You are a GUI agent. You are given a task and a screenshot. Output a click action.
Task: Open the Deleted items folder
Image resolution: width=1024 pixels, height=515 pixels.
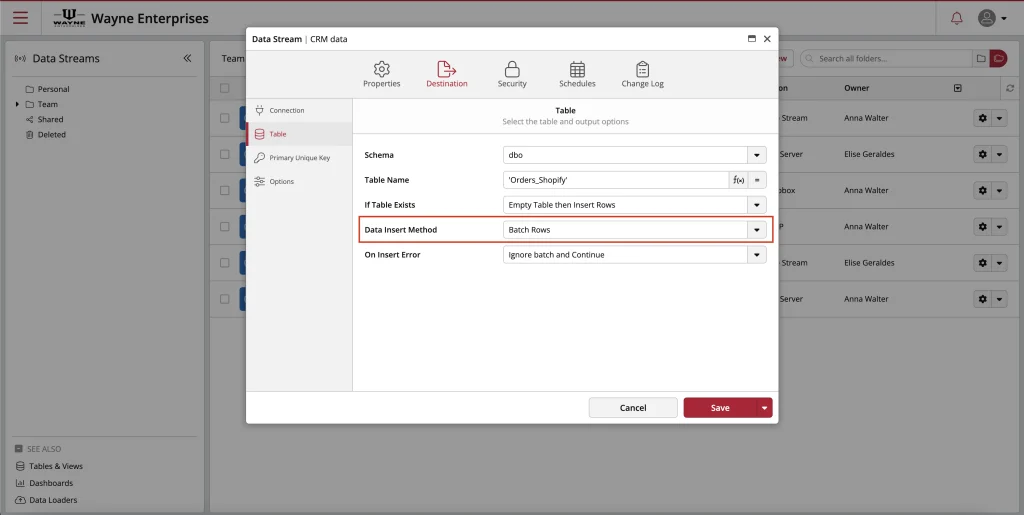(x=46, y=134)
